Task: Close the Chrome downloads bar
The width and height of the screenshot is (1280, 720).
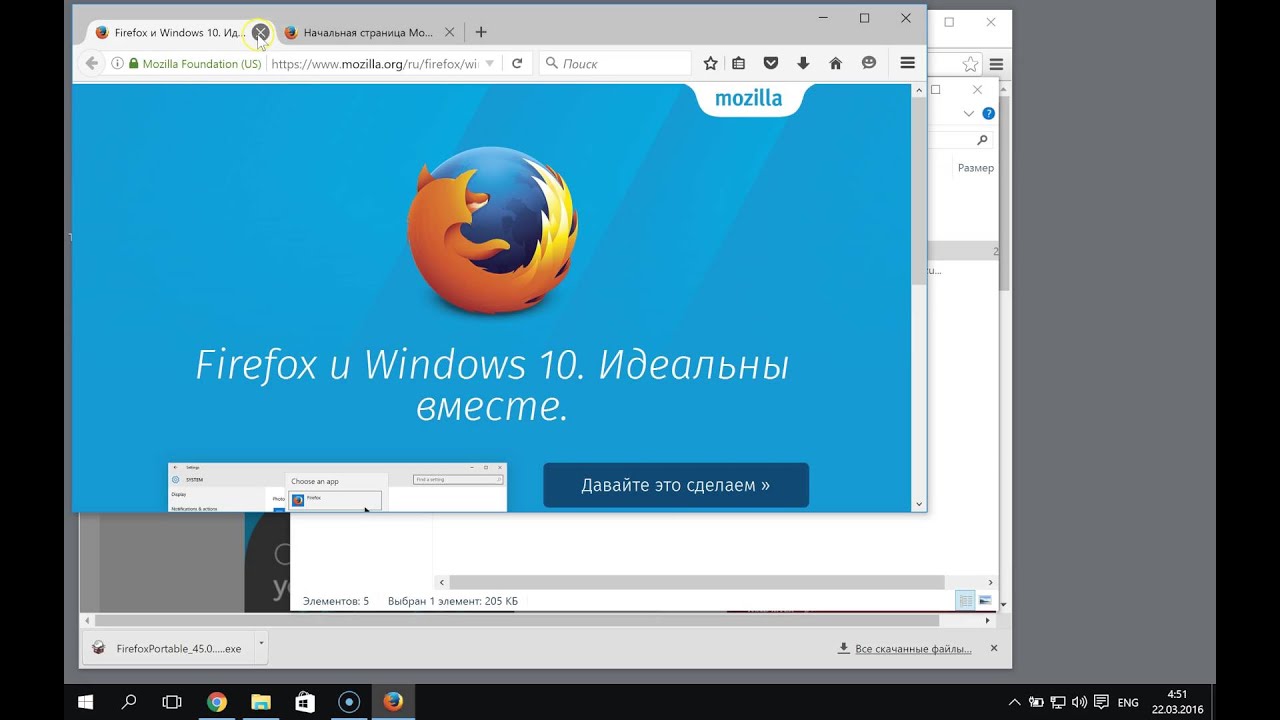Action: tap(993, 648)
